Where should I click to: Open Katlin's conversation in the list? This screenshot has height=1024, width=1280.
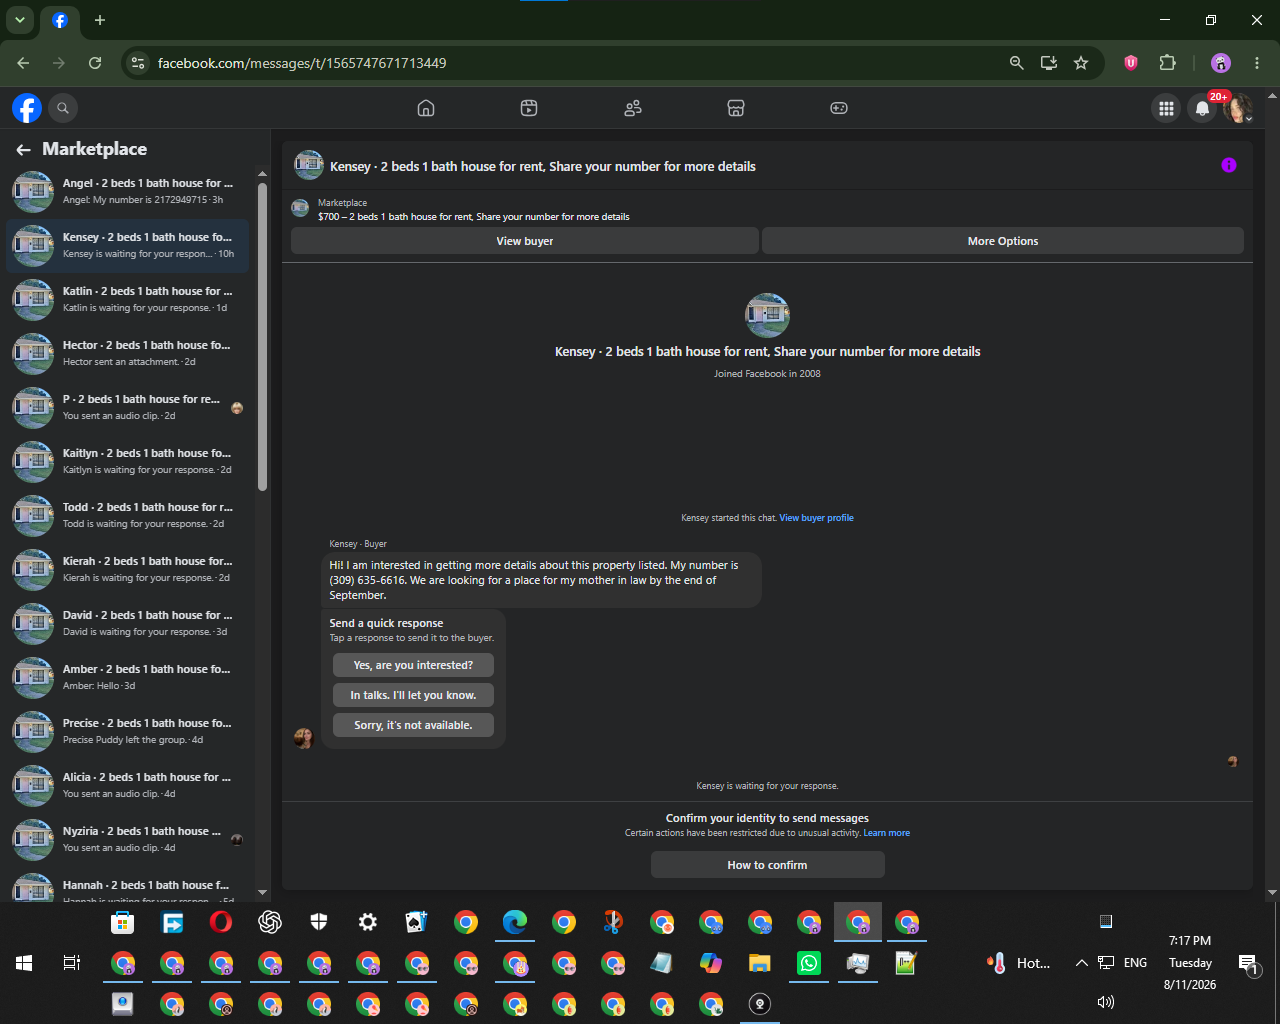click(128, 299)
